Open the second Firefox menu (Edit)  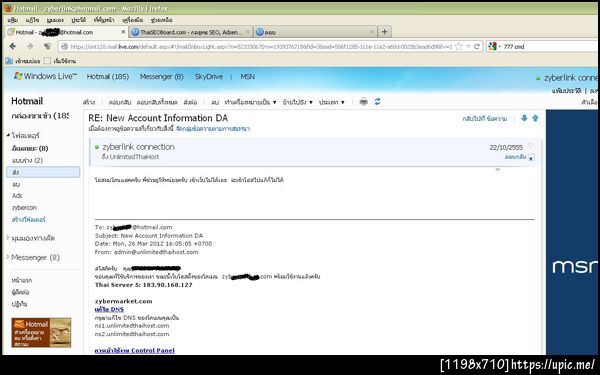[32, 20]
